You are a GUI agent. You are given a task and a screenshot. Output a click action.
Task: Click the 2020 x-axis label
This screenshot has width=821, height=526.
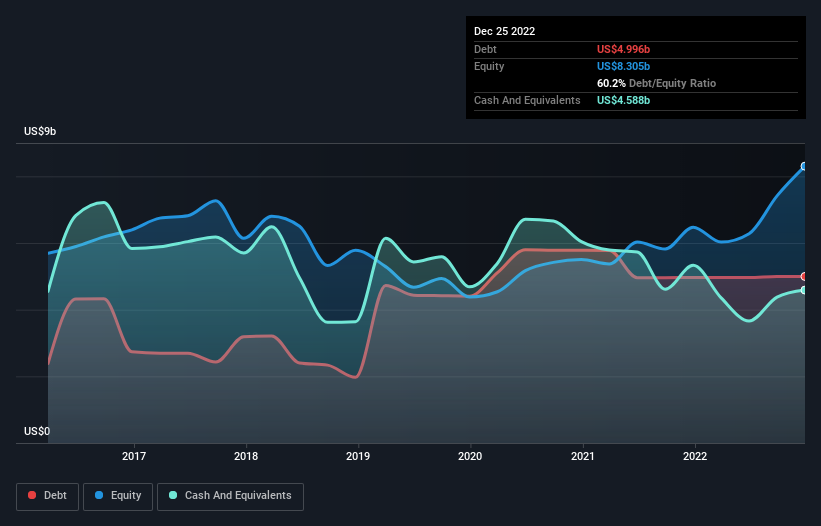pyautogui.click(x=470, y=456)
